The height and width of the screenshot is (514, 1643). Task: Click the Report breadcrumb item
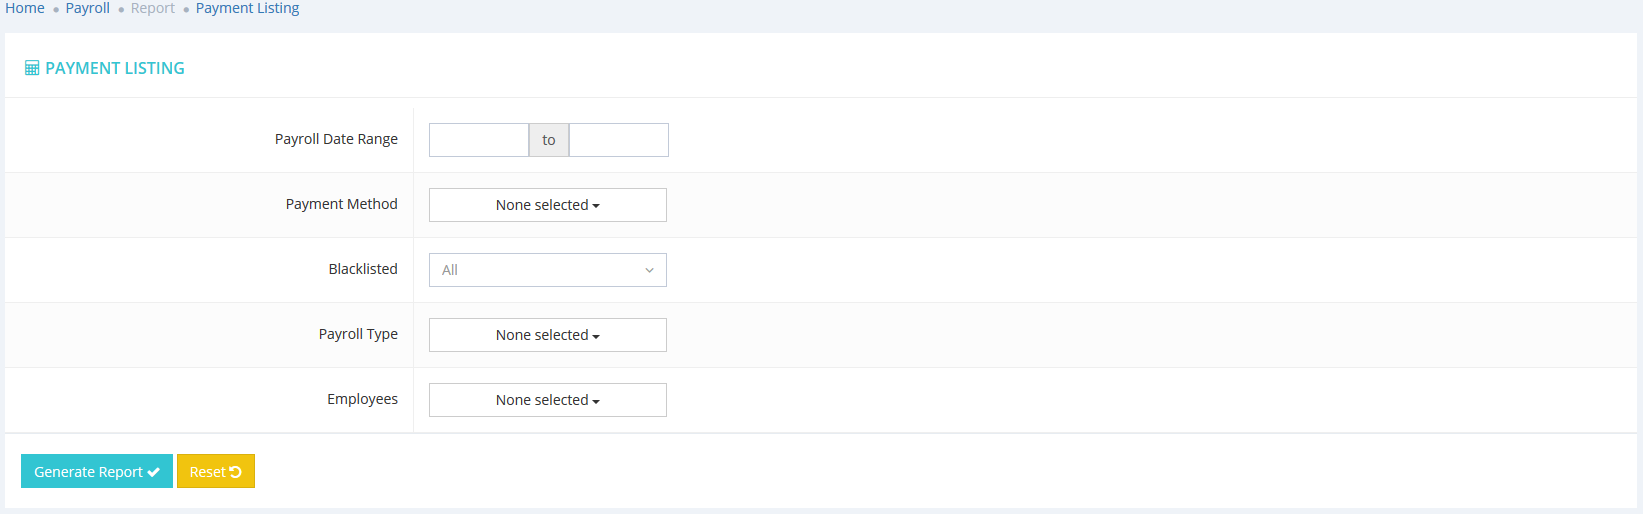pos(153,8)
